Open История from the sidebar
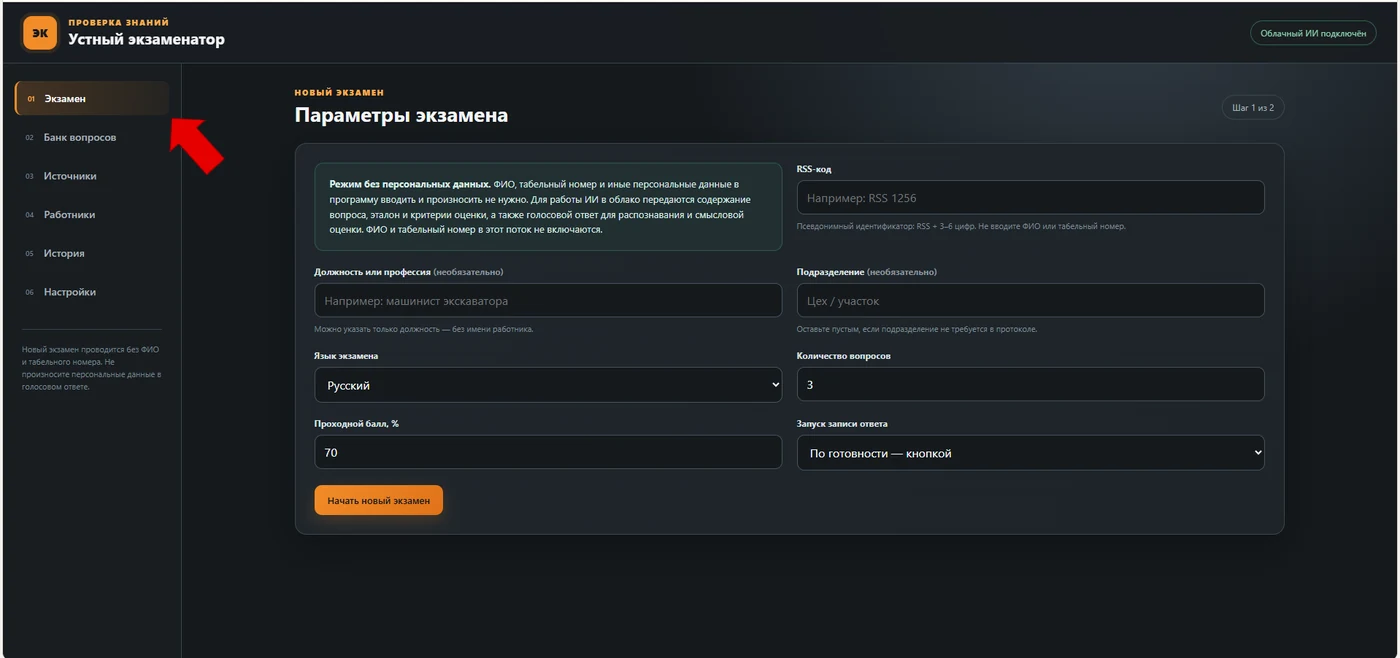Viewport: 1400px width, 658px height. 92,254
